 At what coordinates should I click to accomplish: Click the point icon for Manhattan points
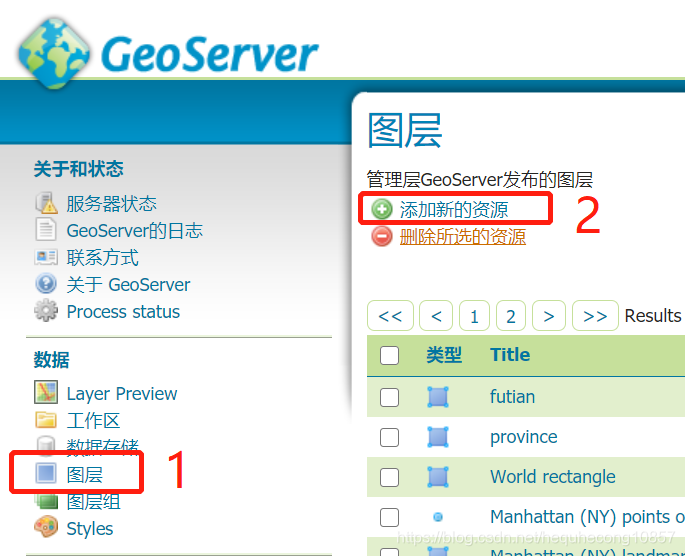438,517
